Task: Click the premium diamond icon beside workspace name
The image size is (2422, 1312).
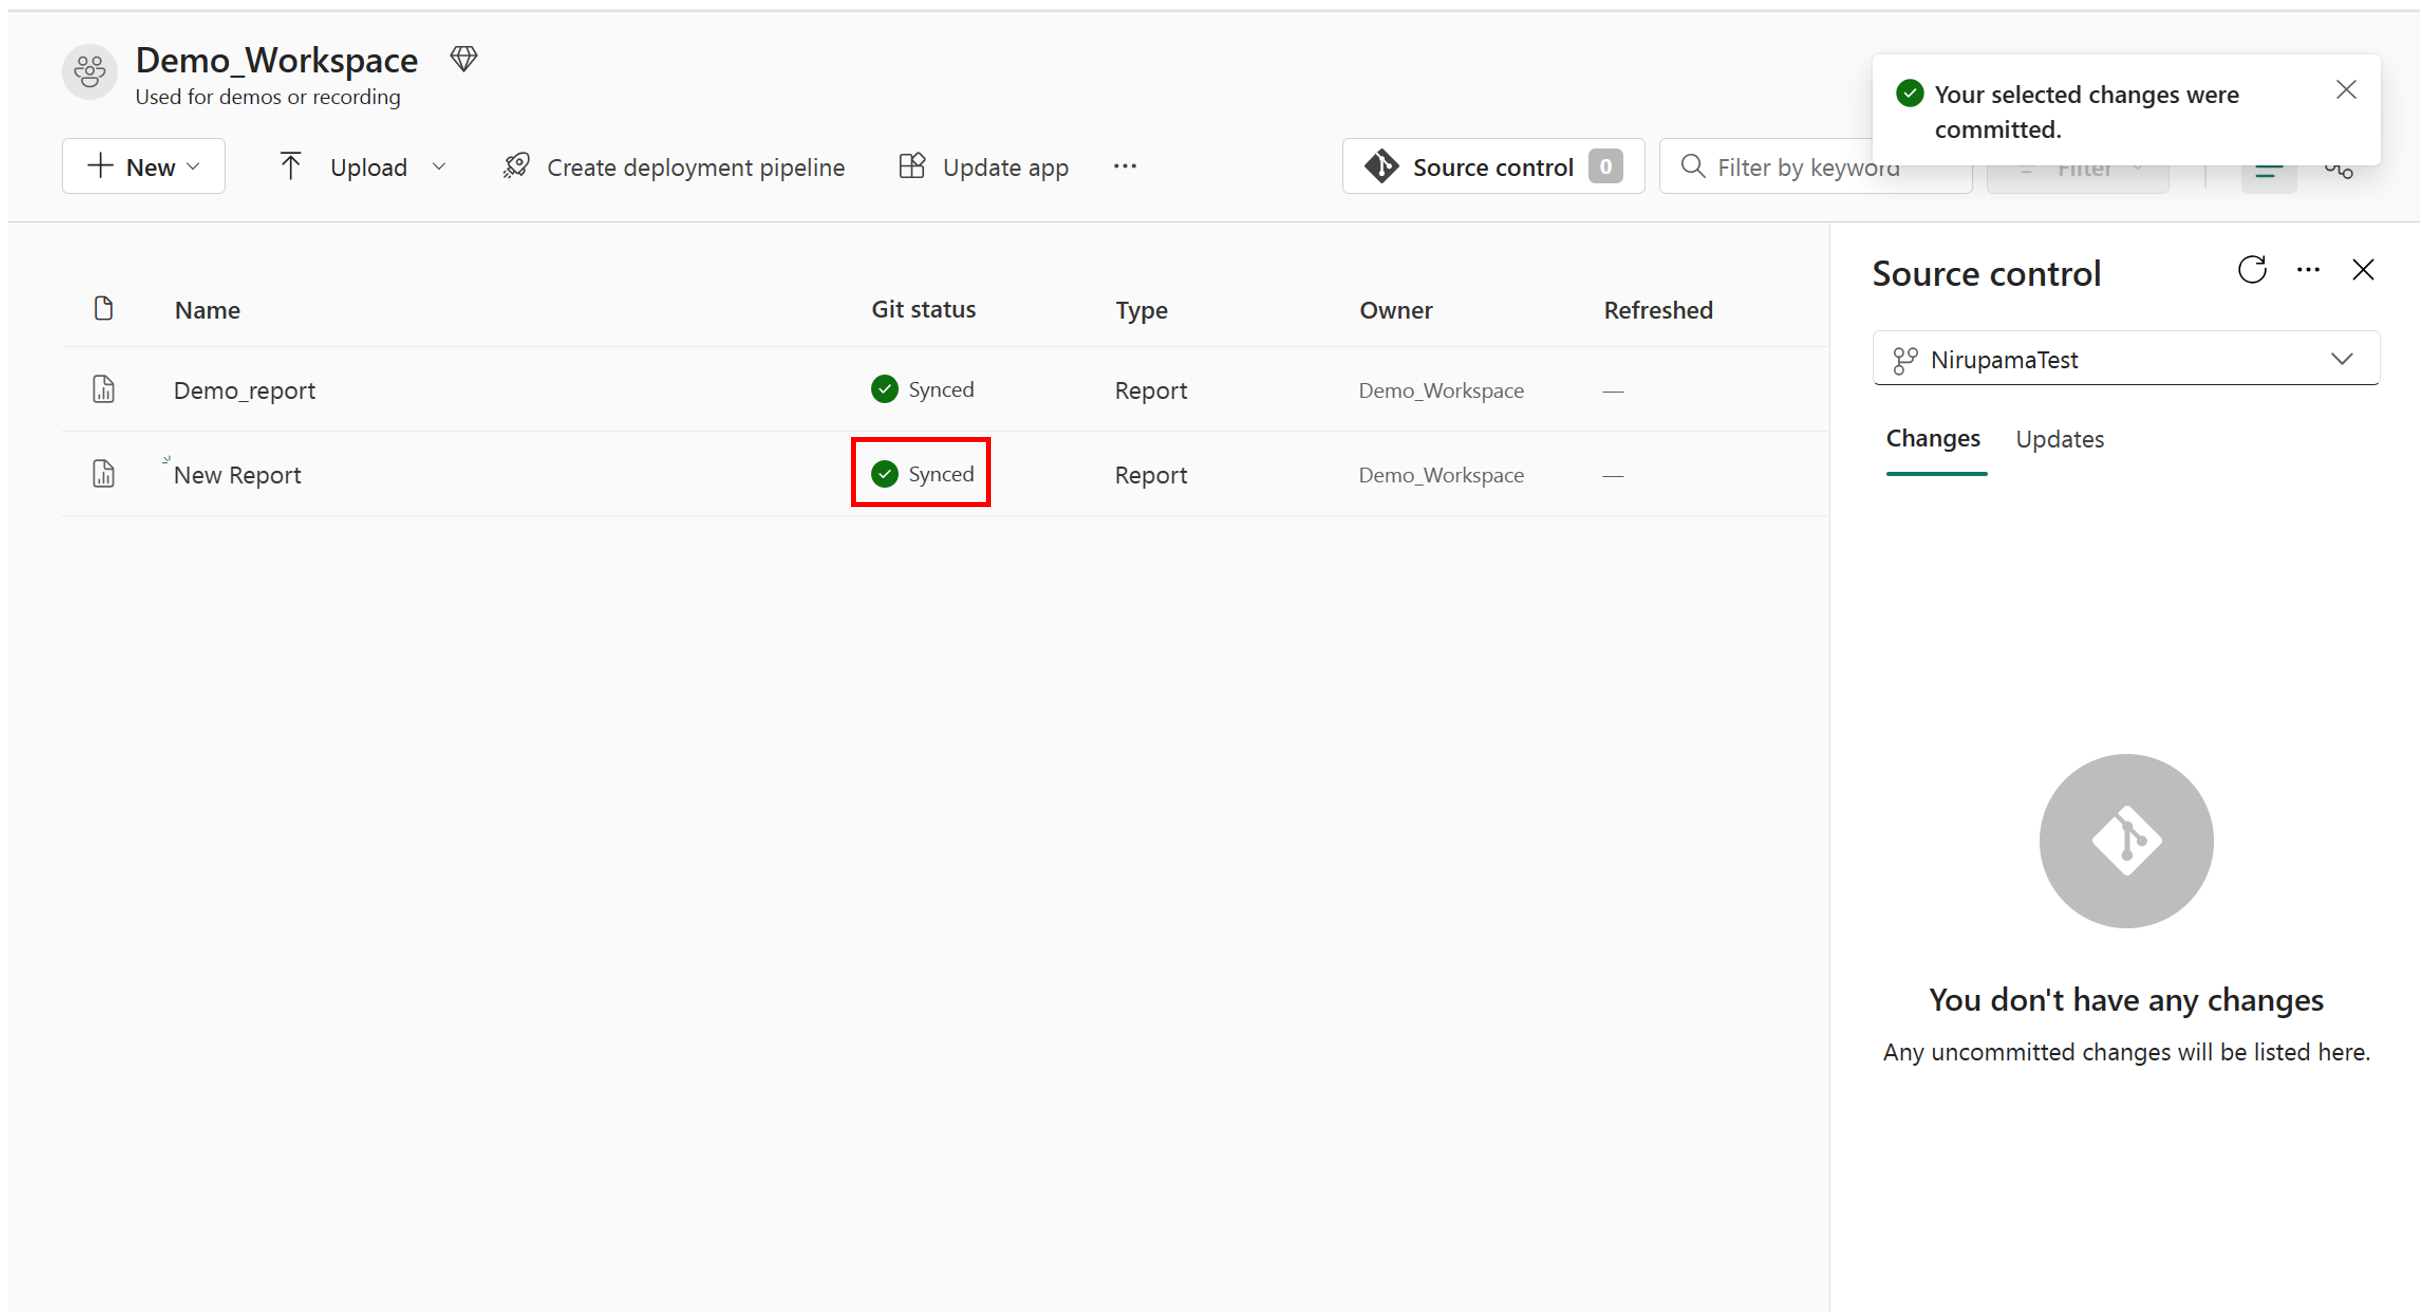Action: pos(463,59)
